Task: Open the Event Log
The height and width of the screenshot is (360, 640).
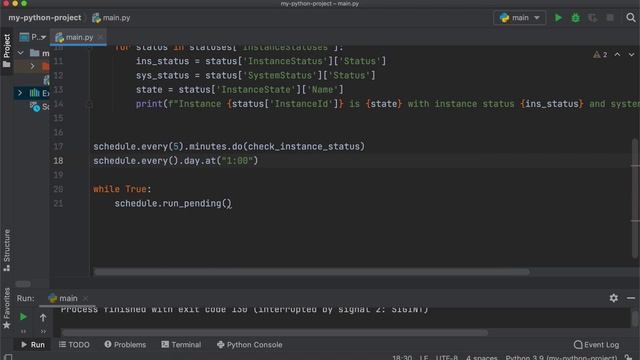Action: [596, 345]
